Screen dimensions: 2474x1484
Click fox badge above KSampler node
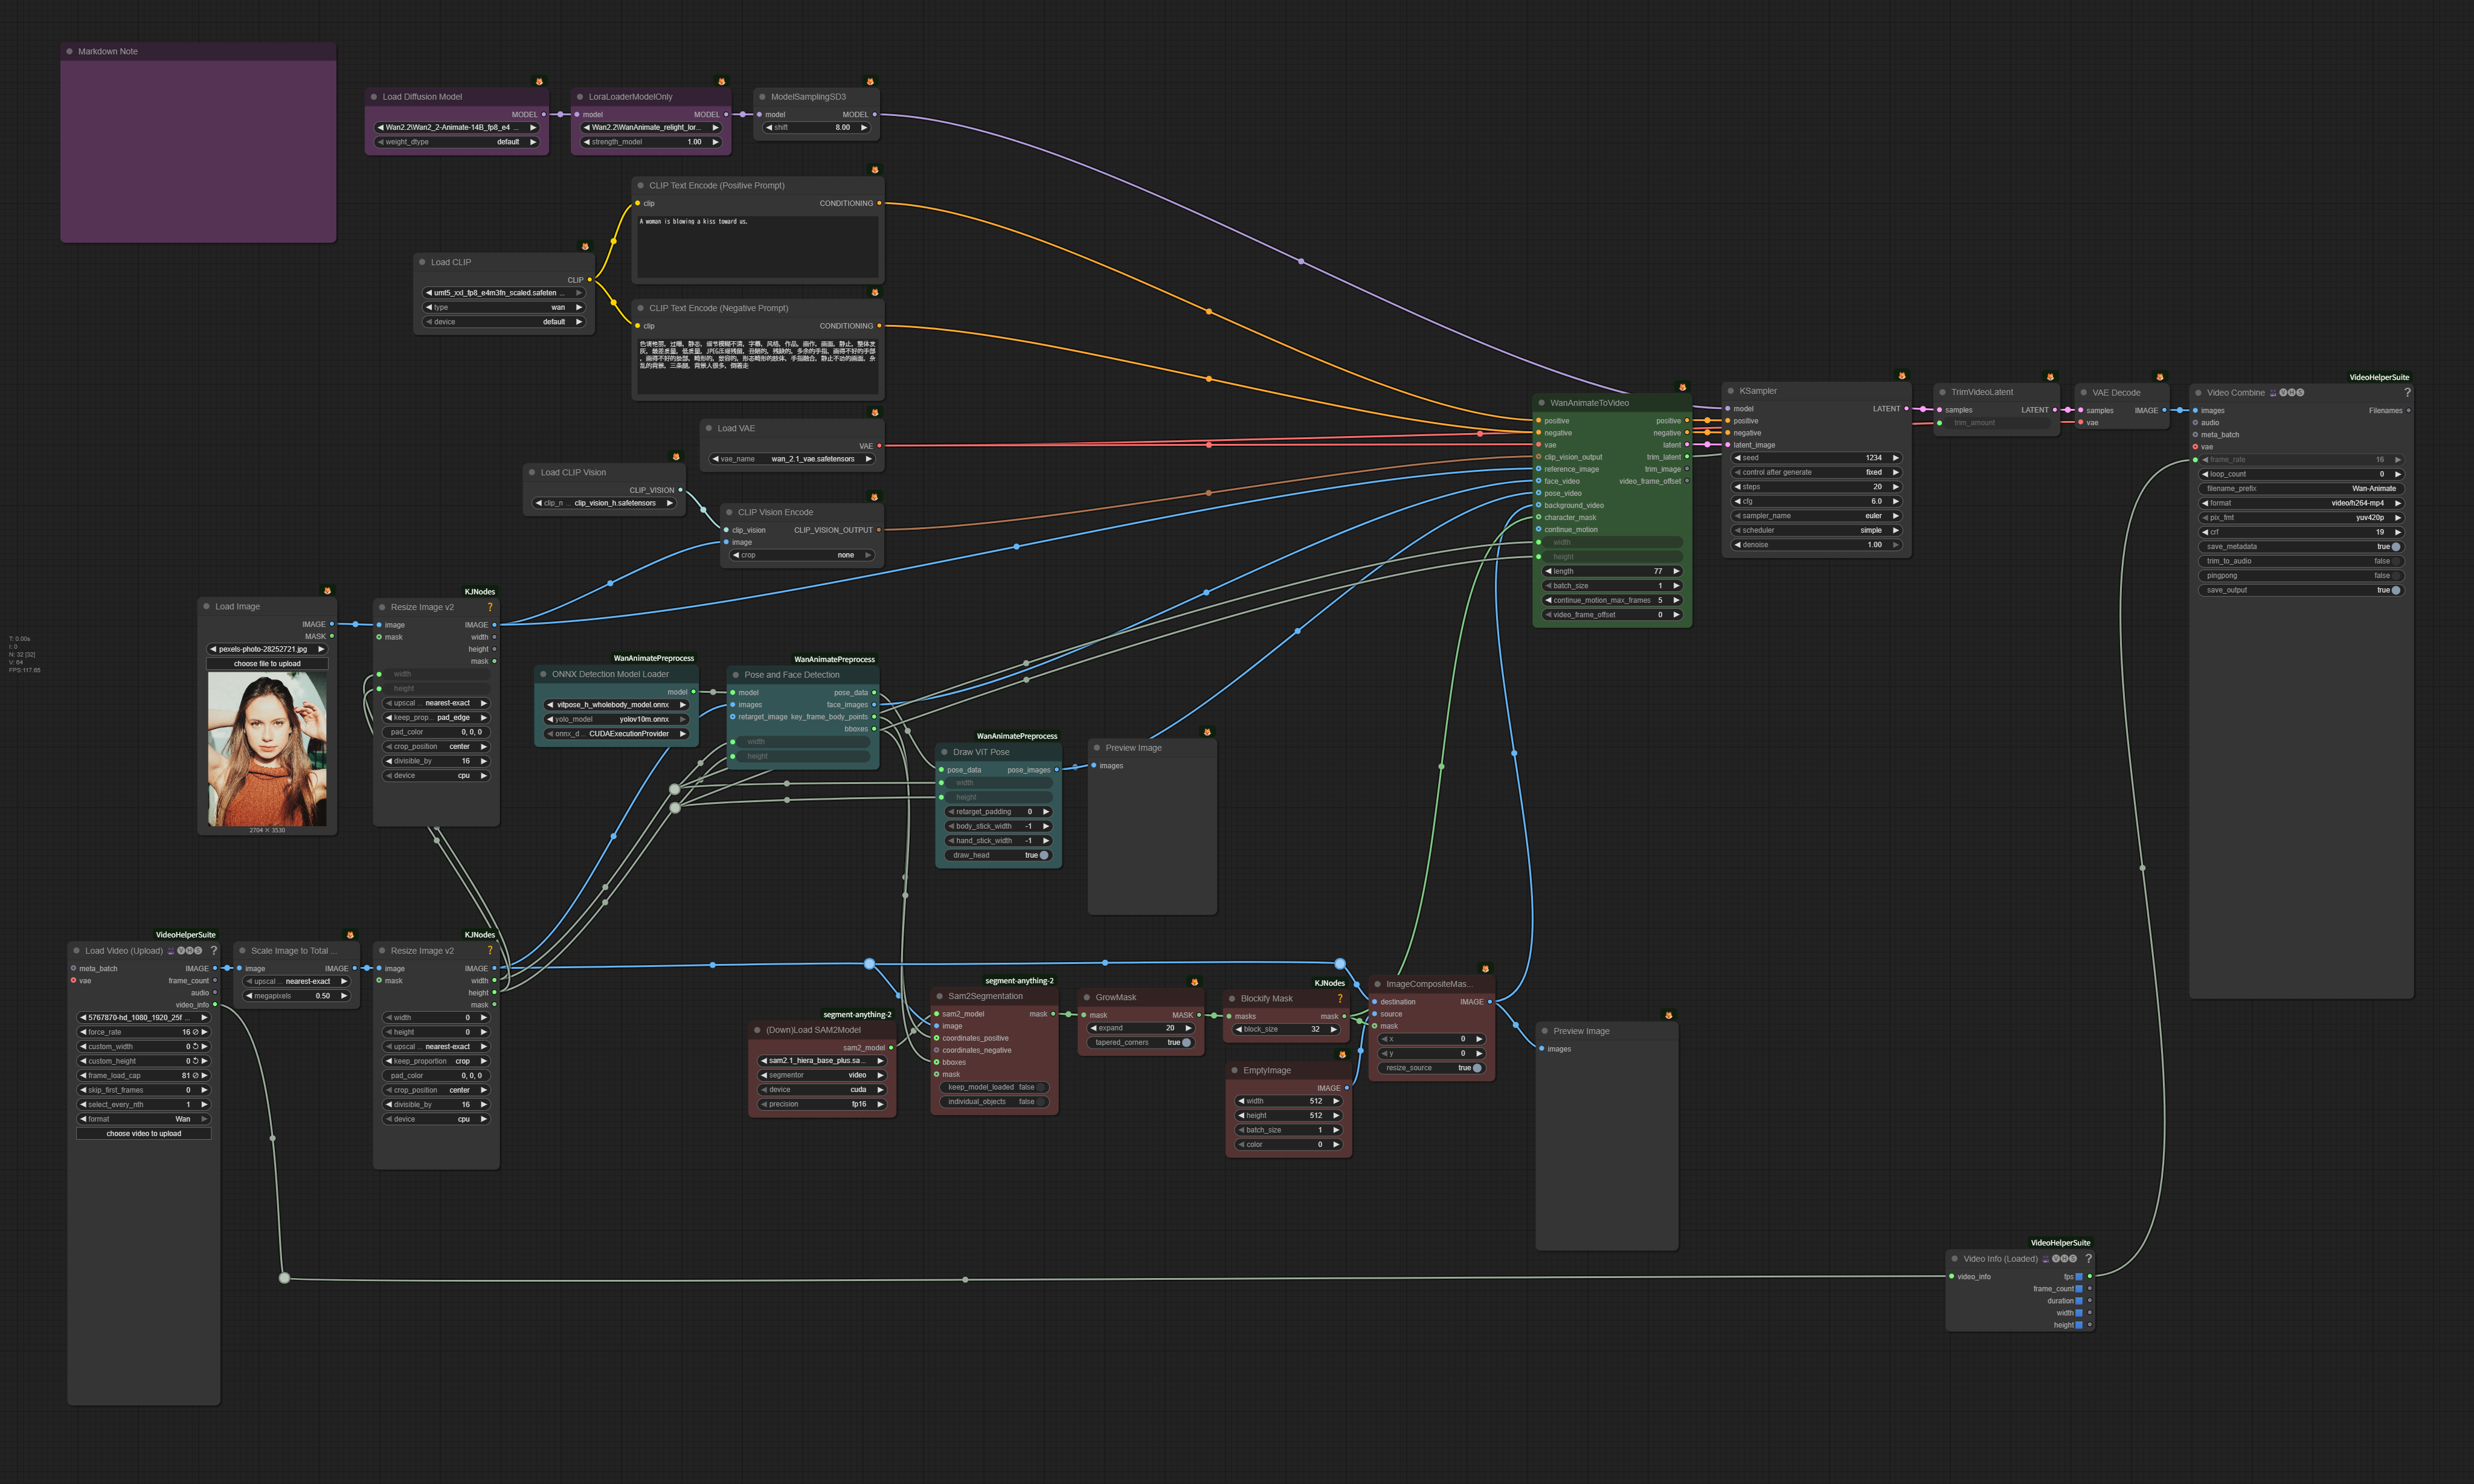[1901, 376]
